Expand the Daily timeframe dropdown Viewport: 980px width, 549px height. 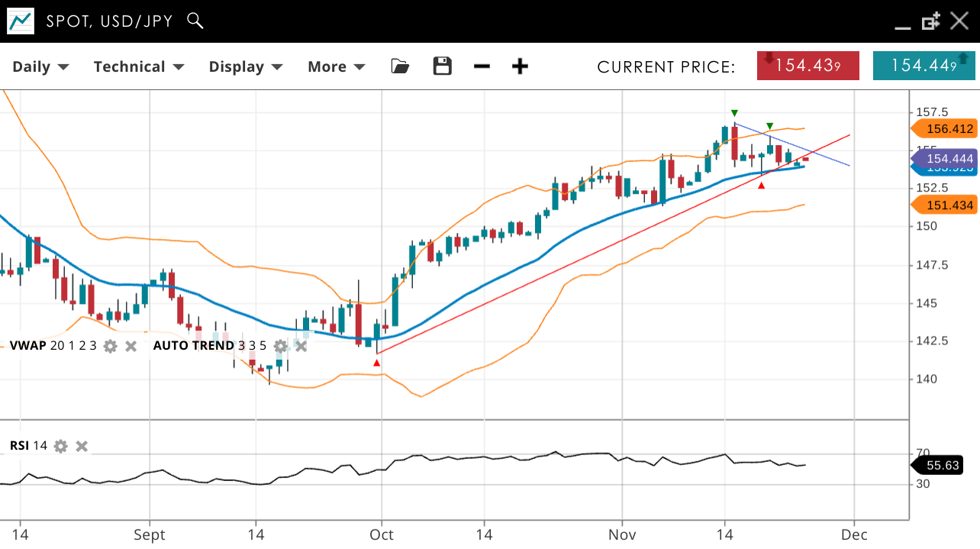pos(40,66)
